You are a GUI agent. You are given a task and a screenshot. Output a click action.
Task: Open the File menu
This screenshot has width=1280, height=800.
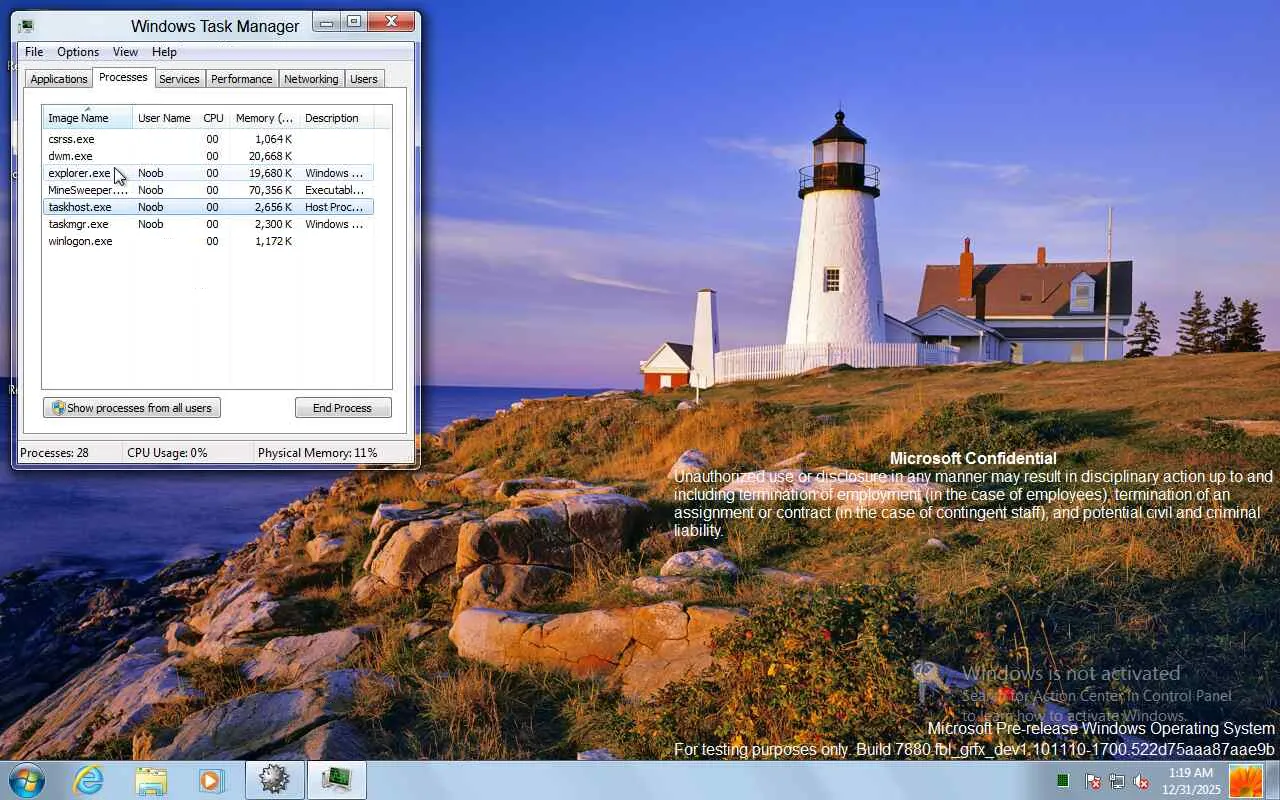pyautogui.click(x=34, y=52)
